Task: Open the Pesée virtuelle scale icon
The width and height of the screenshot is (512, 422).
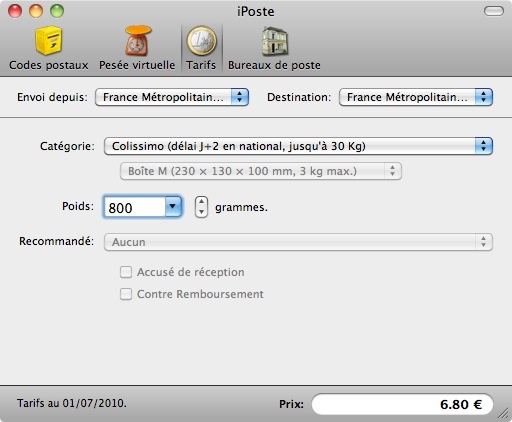Action: coord(138,41)
